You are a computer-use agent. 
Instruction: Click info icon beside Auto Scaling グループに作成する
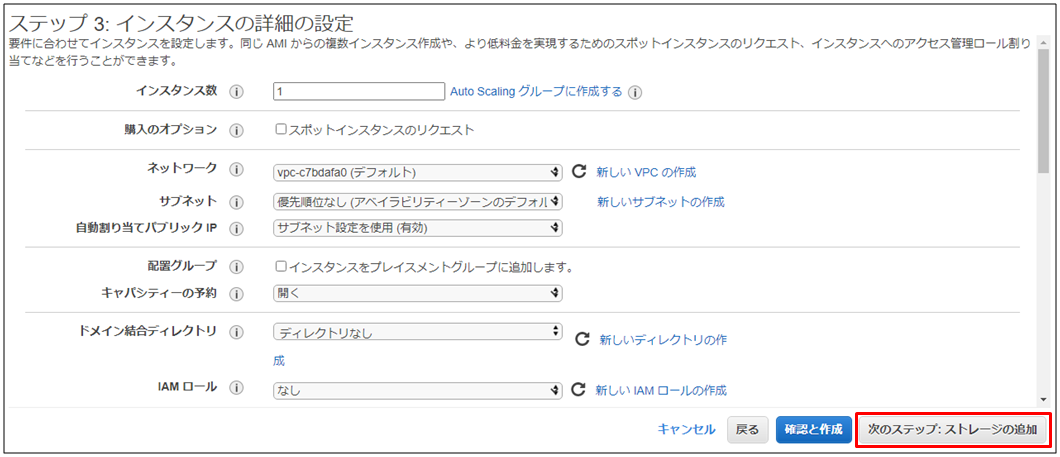(x=634, y=93)
